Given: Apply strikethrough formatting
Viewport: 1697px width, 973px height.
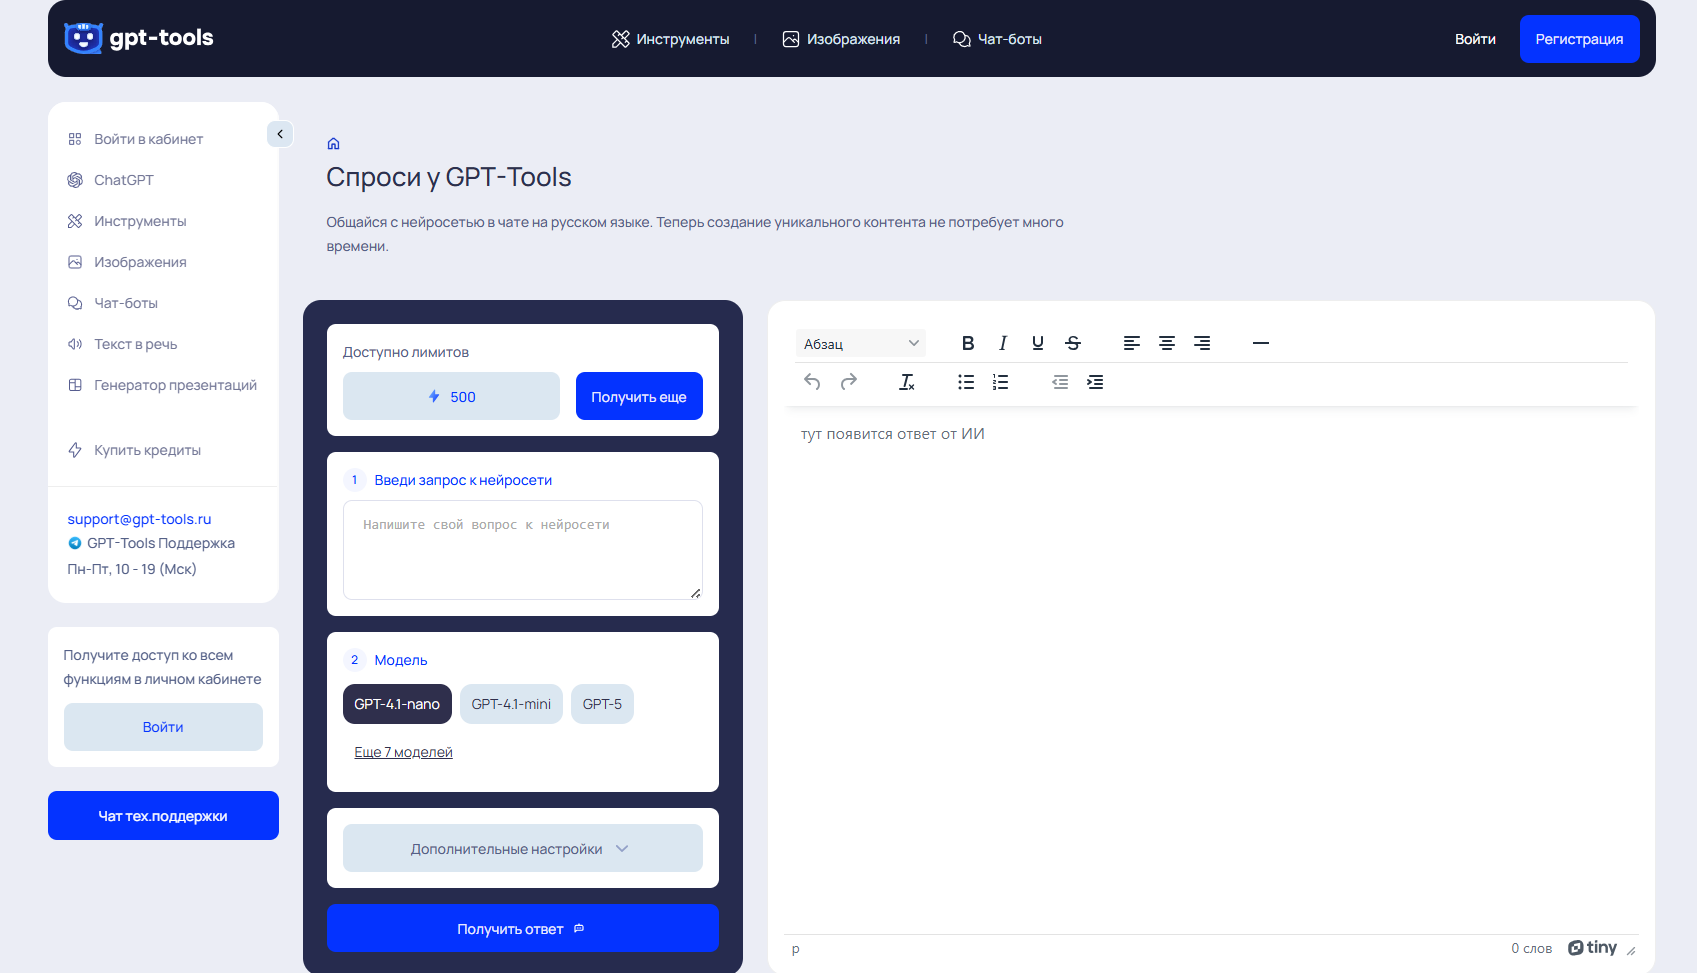Looking at the screenshot, I should [x=1072, y=342].
